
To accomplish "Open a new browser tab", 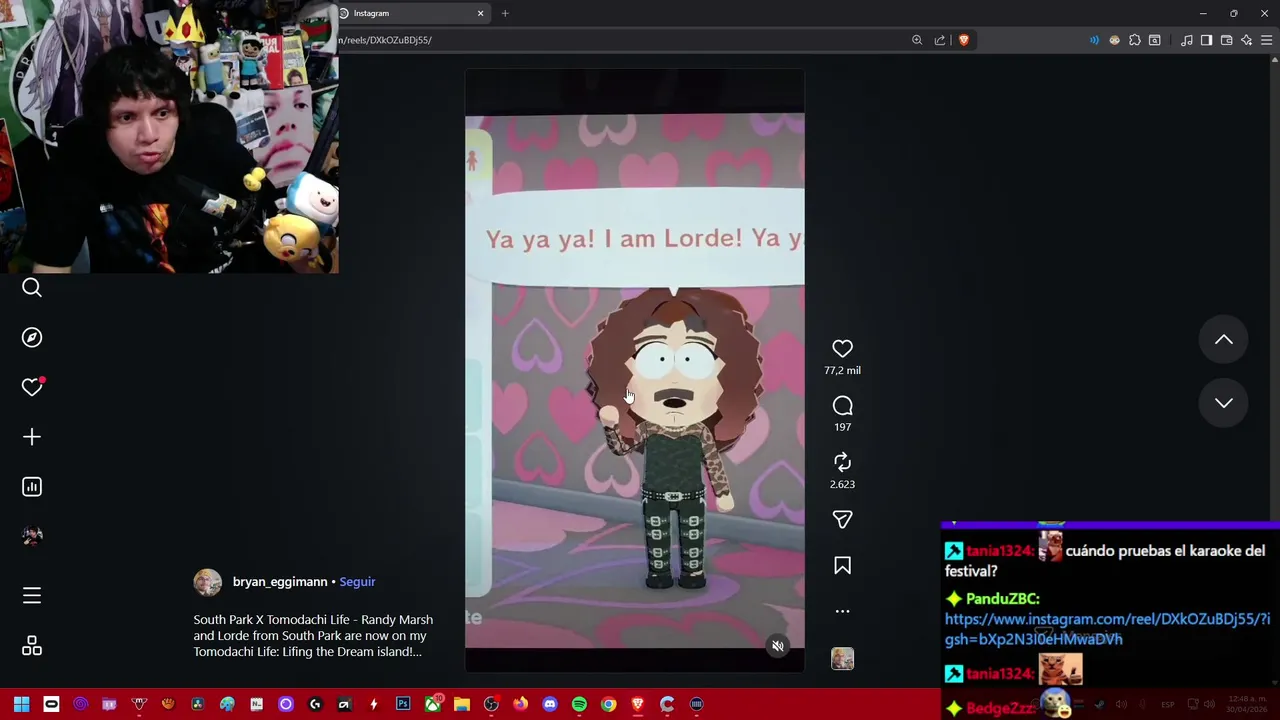I will coord(505,13).
